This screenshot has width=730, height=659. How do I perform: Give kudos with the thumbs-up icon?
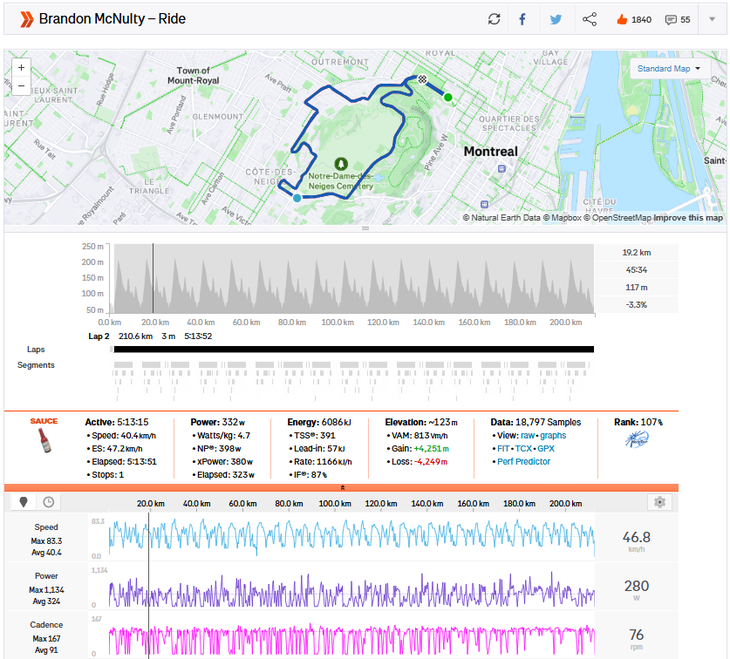click(x=622, y=19)
